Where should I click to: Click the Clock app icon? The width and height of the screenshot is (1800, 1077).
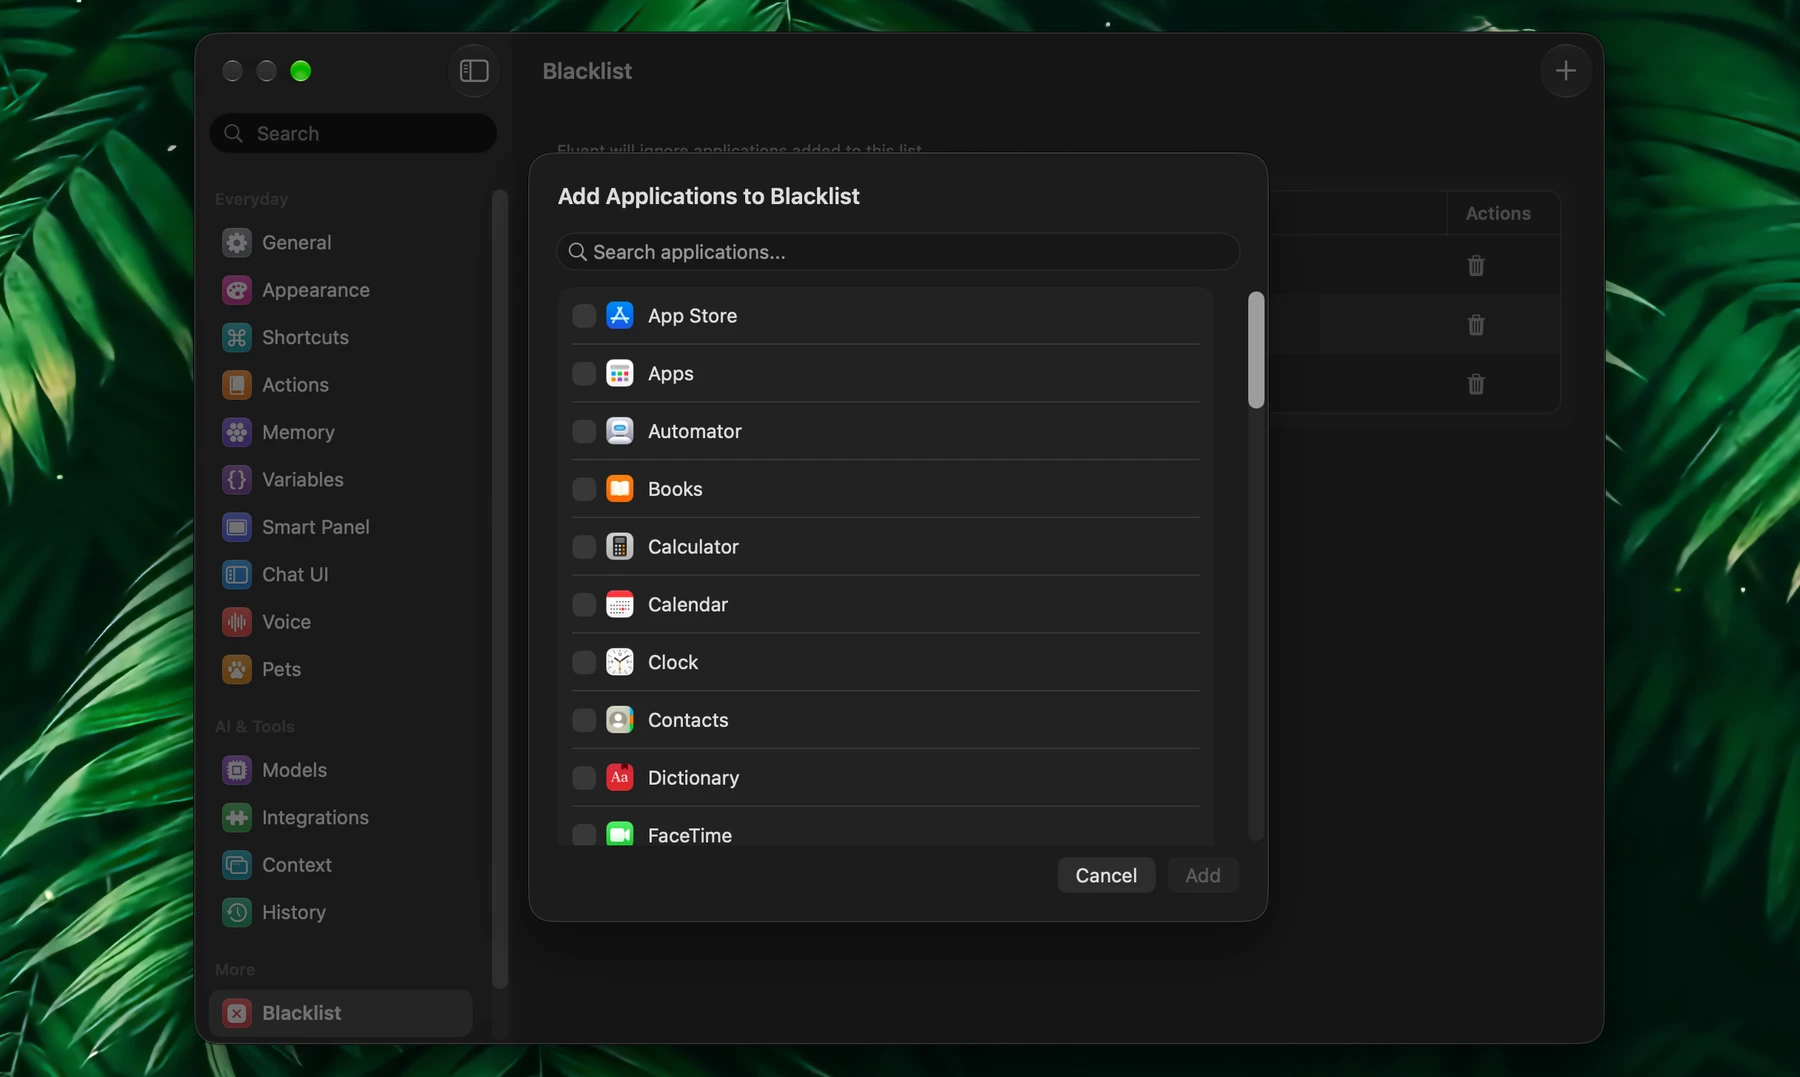click(620, 663)
